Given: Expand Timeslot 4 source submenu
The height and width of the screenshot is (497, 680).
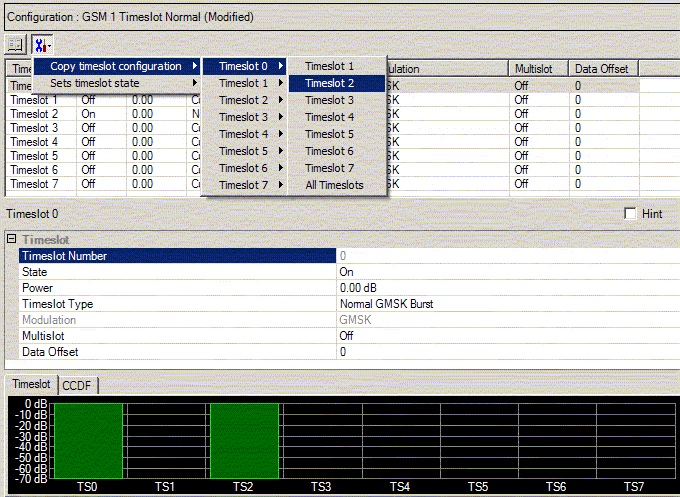Looking at the screenshot, I should click(244, 134).
